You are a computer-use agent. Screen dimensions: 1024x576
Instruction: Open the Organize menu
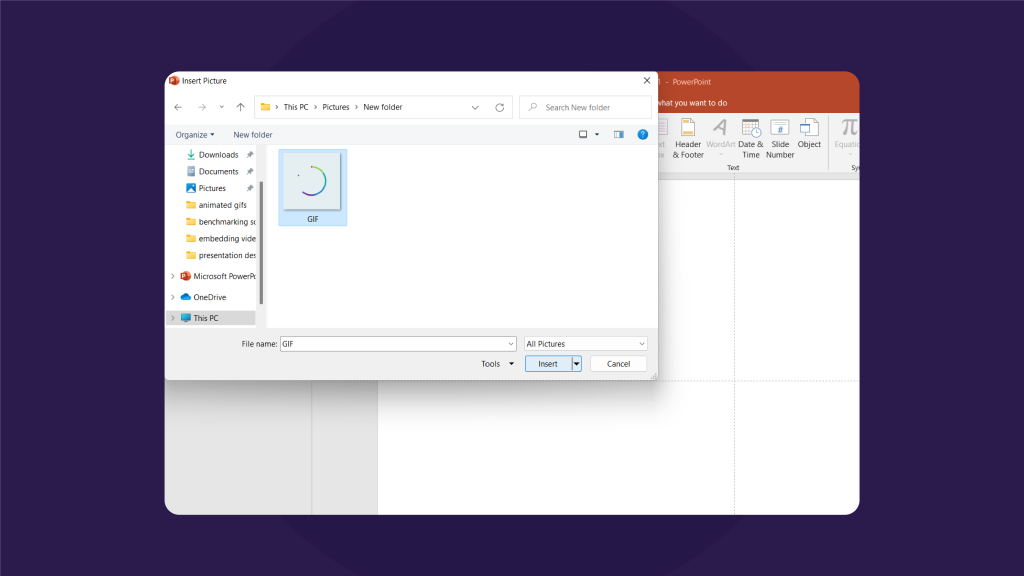point(194,134)
